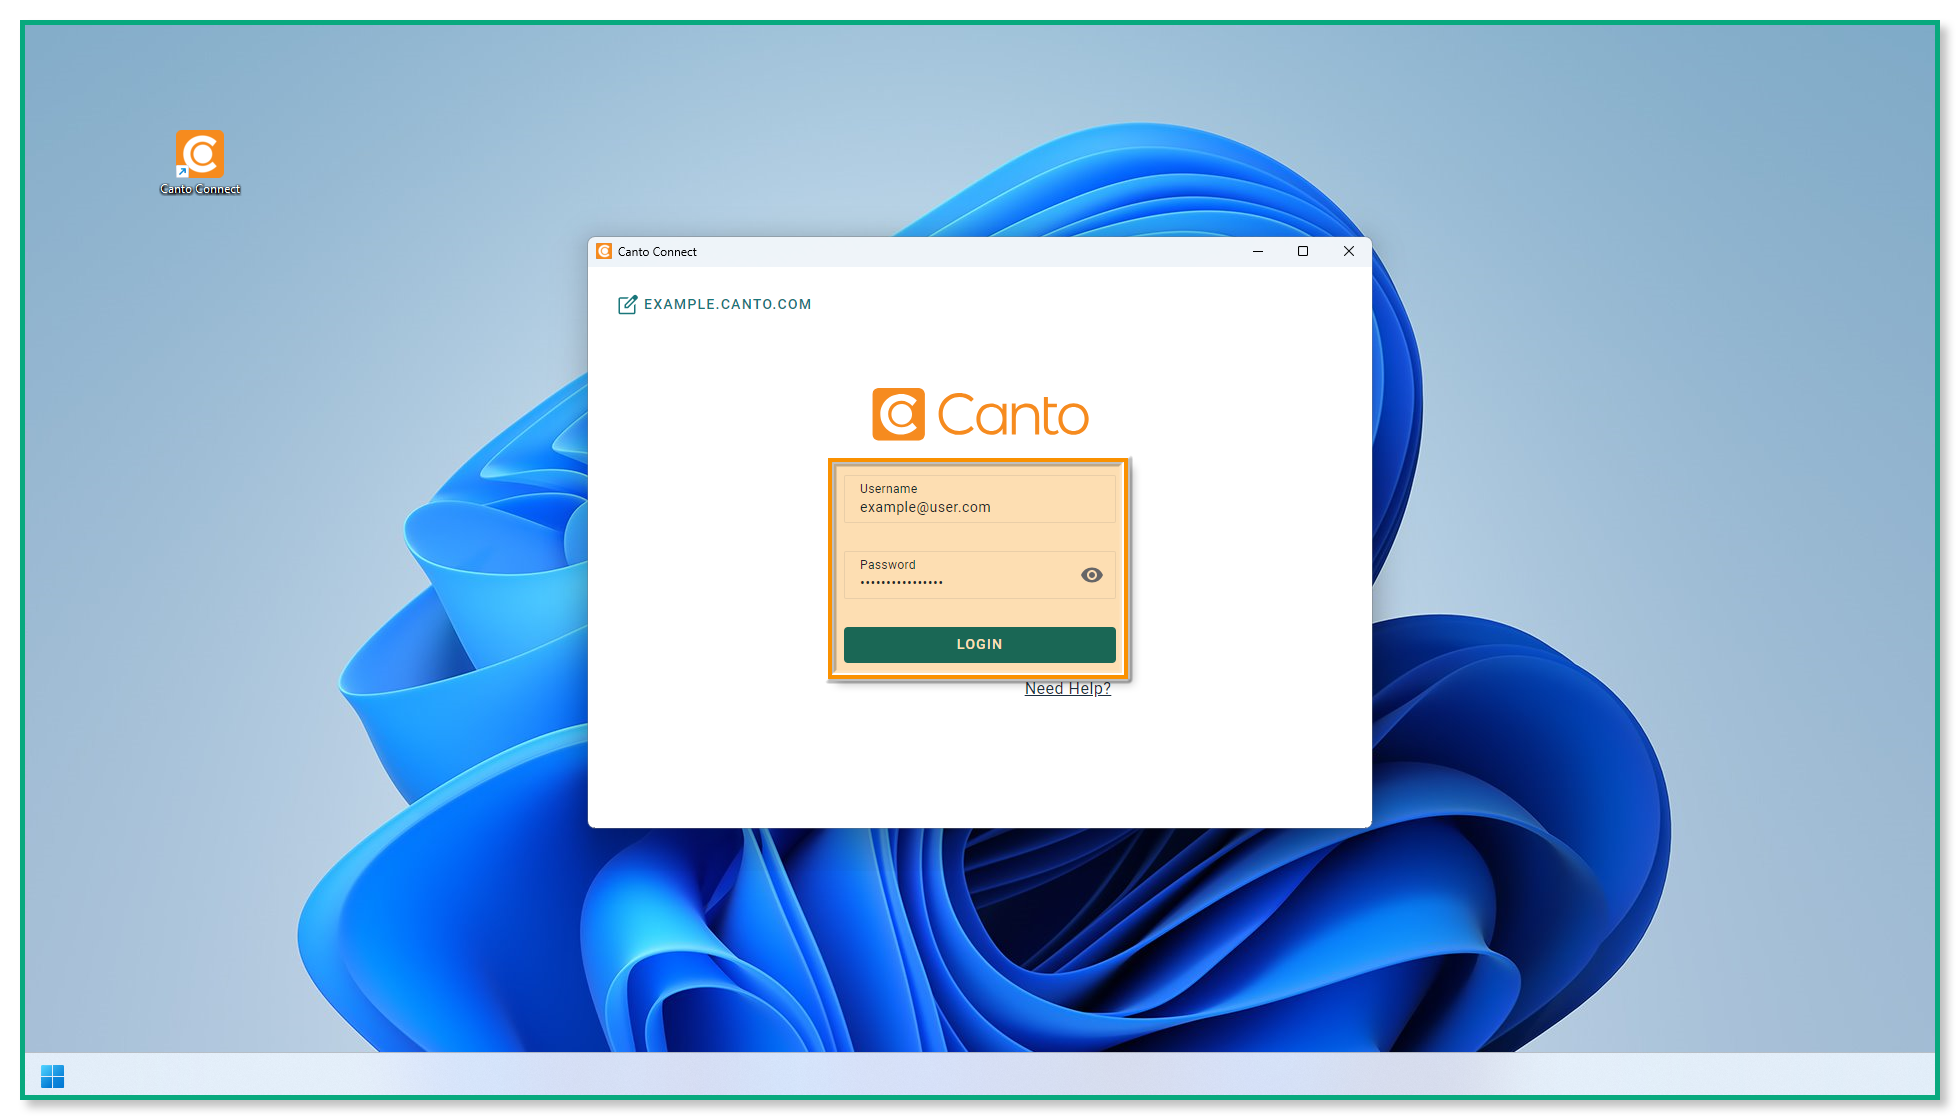Select the Canto Connect desktop shortcut label

[x=200, y=189]
